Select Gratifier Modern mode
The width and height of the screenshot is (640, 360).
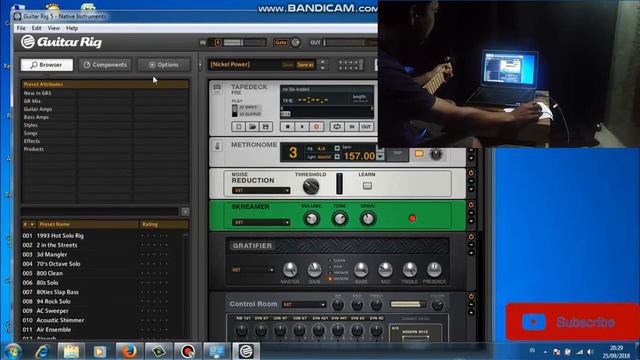pyautogui.click(x=339, y=279)
